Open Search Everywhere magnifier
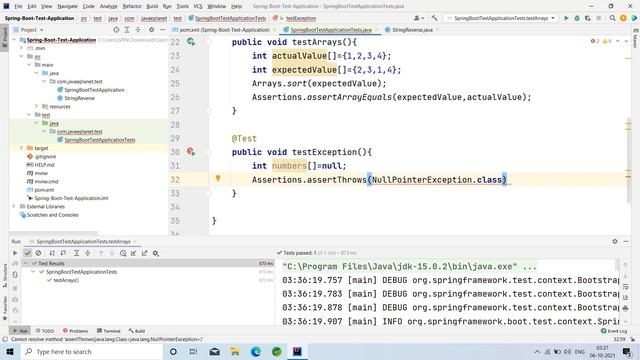 pos(612,18)
